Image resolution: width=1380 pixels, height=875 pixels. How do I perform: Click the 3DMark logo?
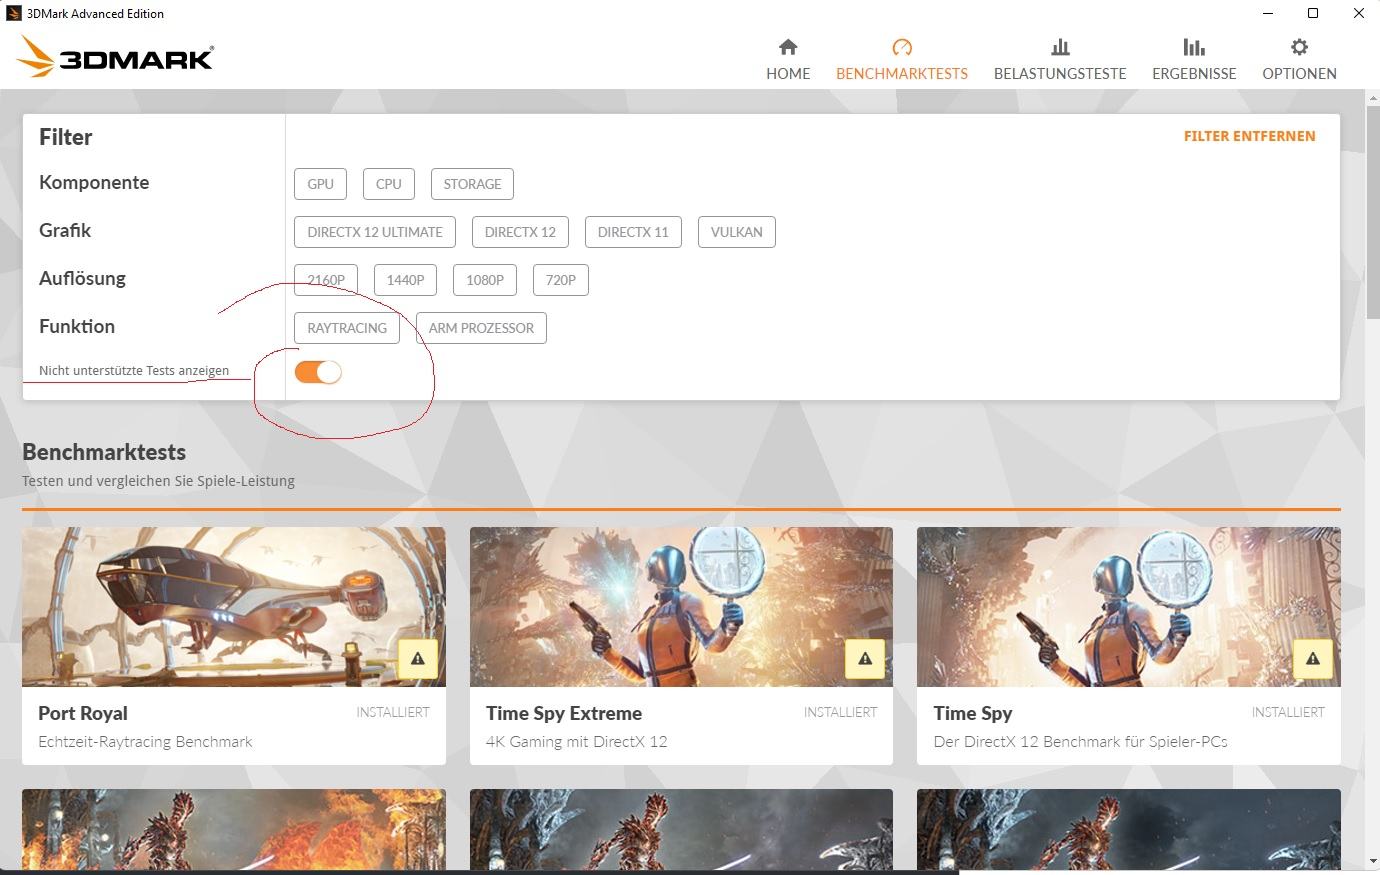116,57
